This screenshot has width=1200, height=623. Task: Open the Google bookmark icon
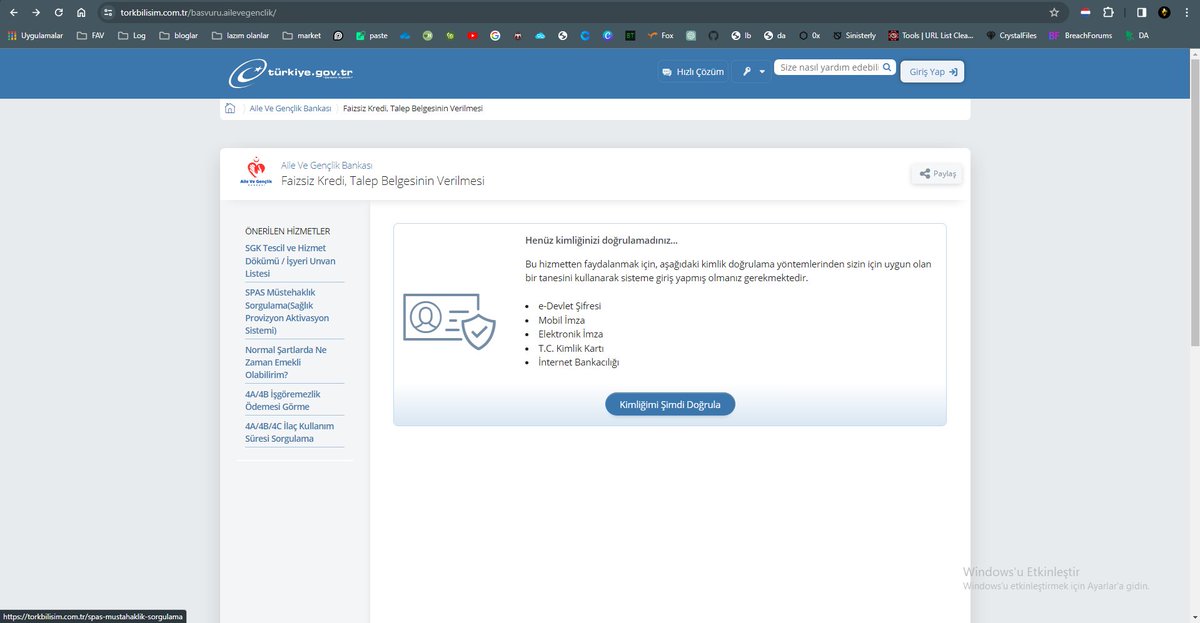495,35
